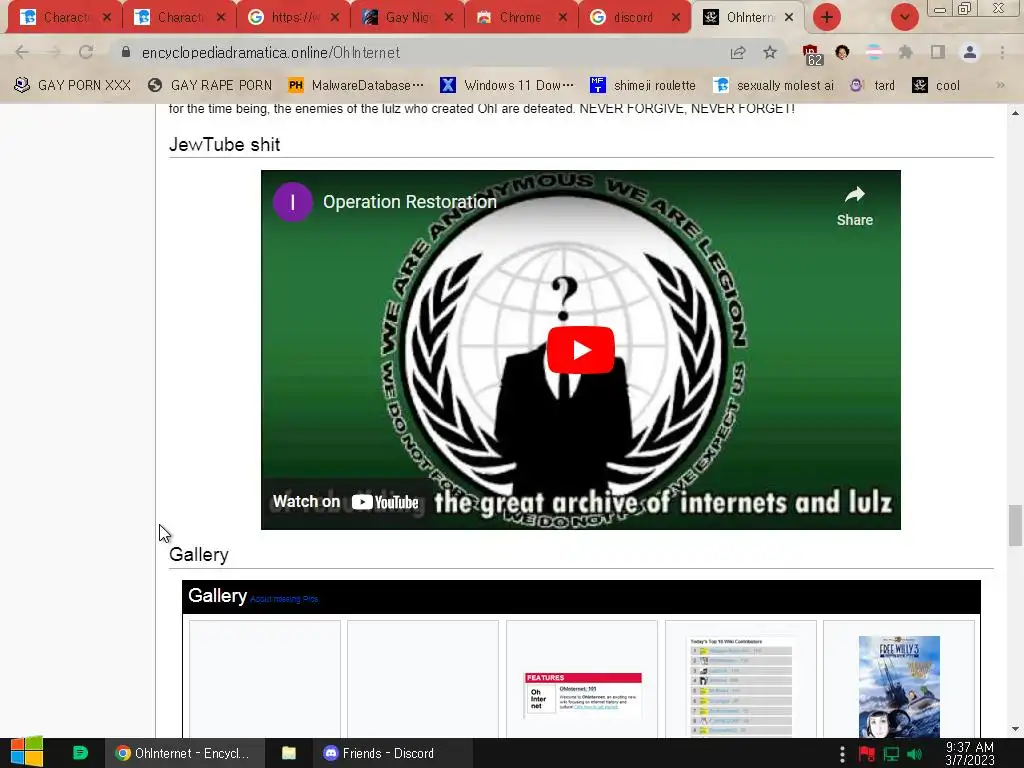Screen dimensions: 1024x768
Task: Open Chrome three-dot menu
Action: 1002,52
